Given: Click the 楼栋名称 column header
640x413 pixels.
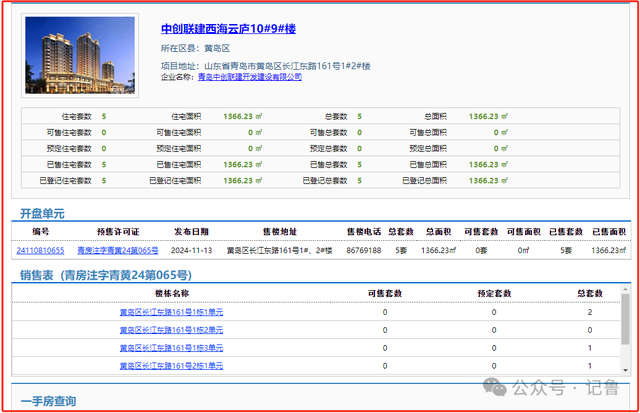Looking at the screenshot, I should click(x=172, y=293).
